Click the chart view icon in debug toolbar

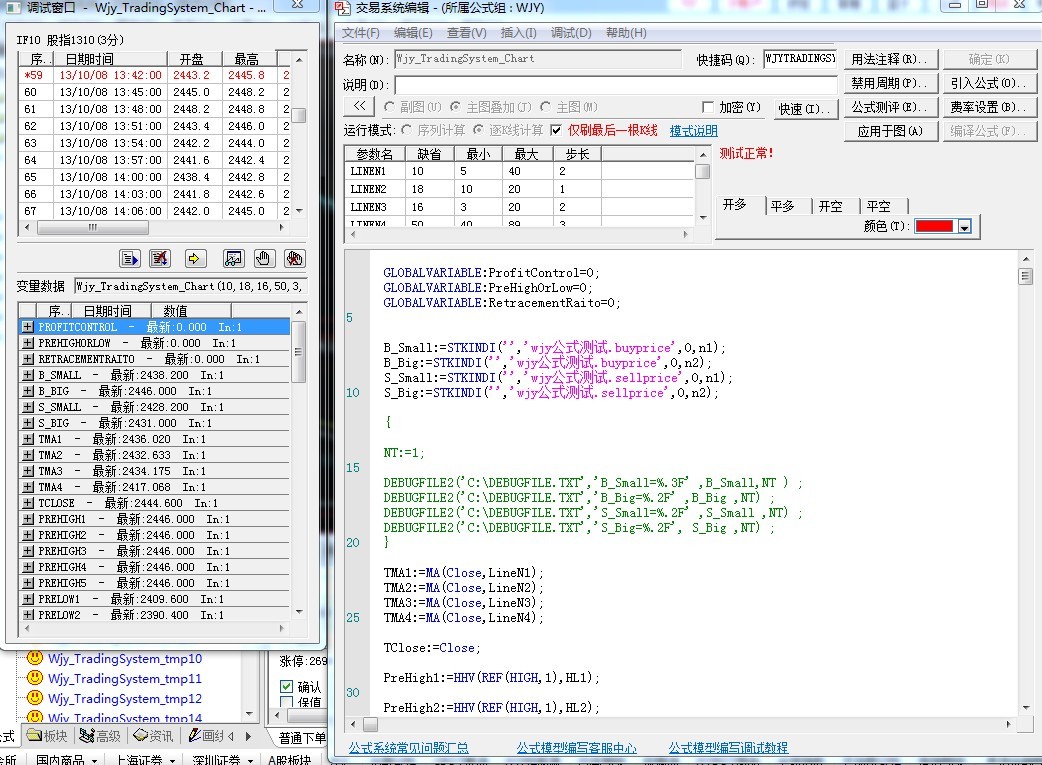(x=233, y=259)
